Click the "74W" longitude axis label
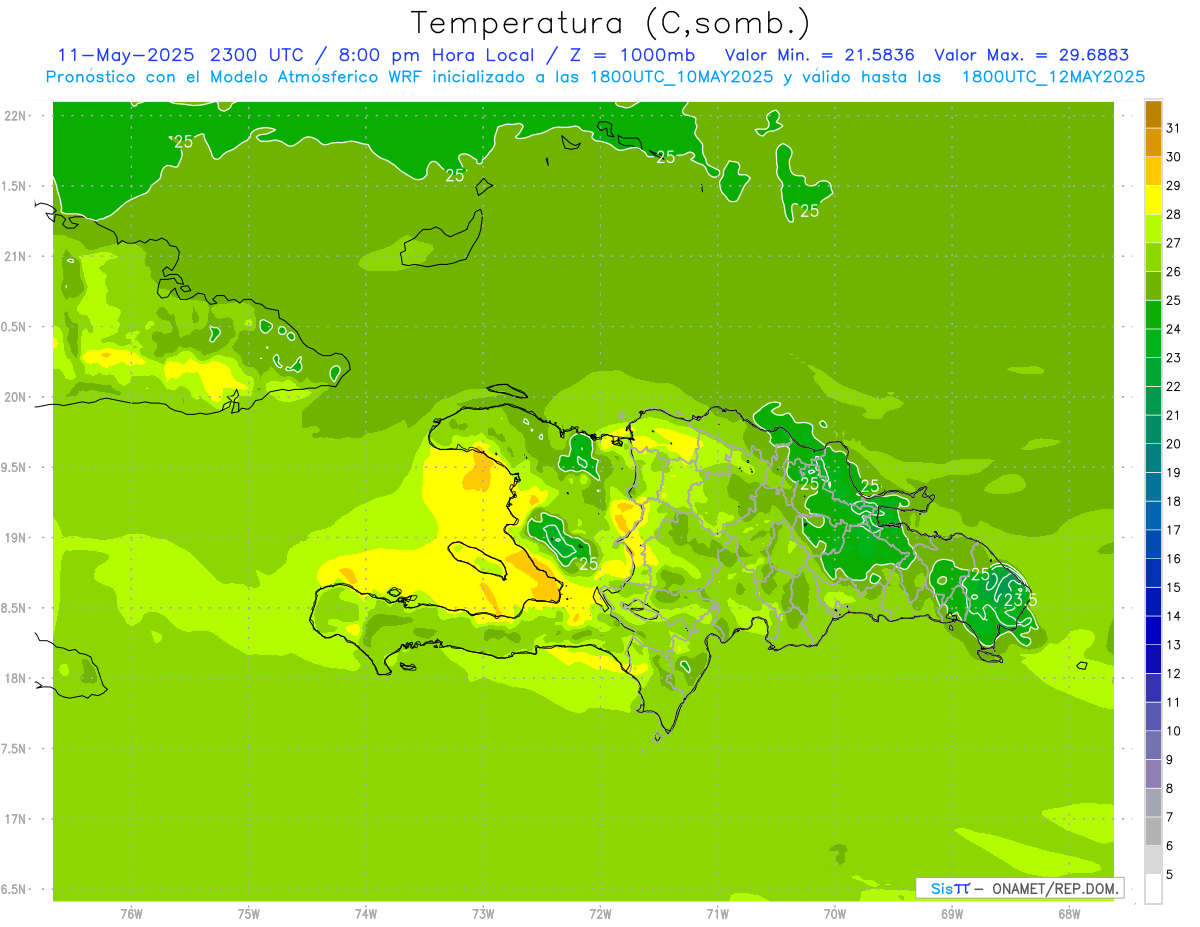Viewport: 1200px width, 927px height. click(x=365, y=914)
